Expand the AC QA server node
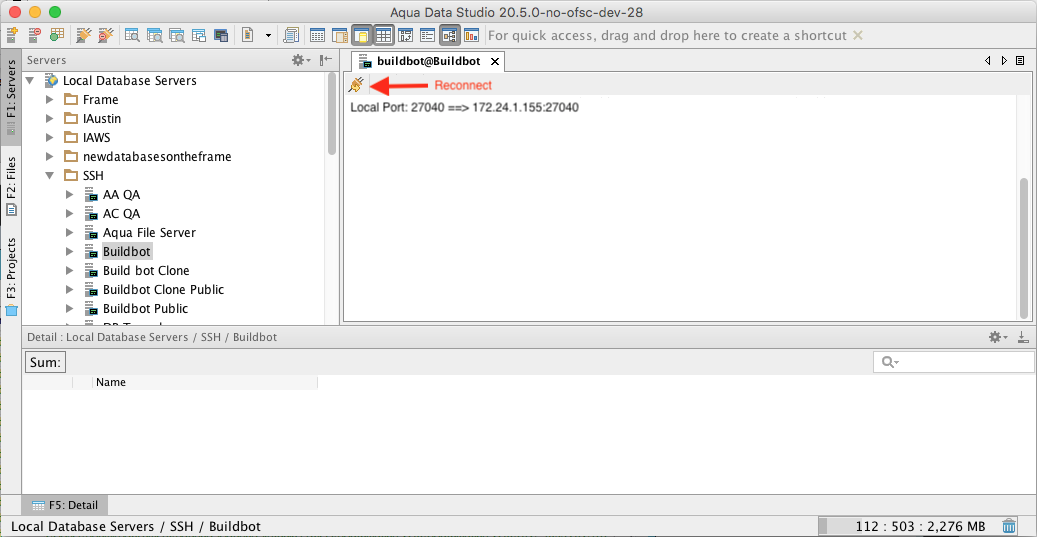 (69, 214)
